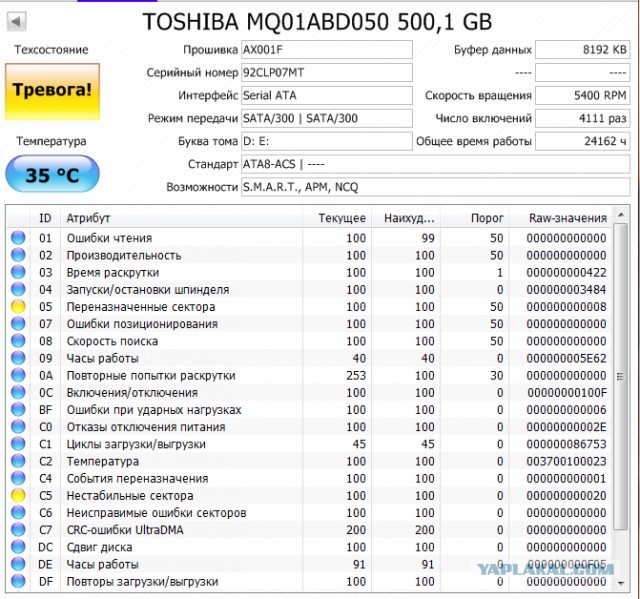Screen dimensions: 640x599
Task: Select status dot of C1 Циклы загрузки/выгрузки
Action: tap(18, 444)
